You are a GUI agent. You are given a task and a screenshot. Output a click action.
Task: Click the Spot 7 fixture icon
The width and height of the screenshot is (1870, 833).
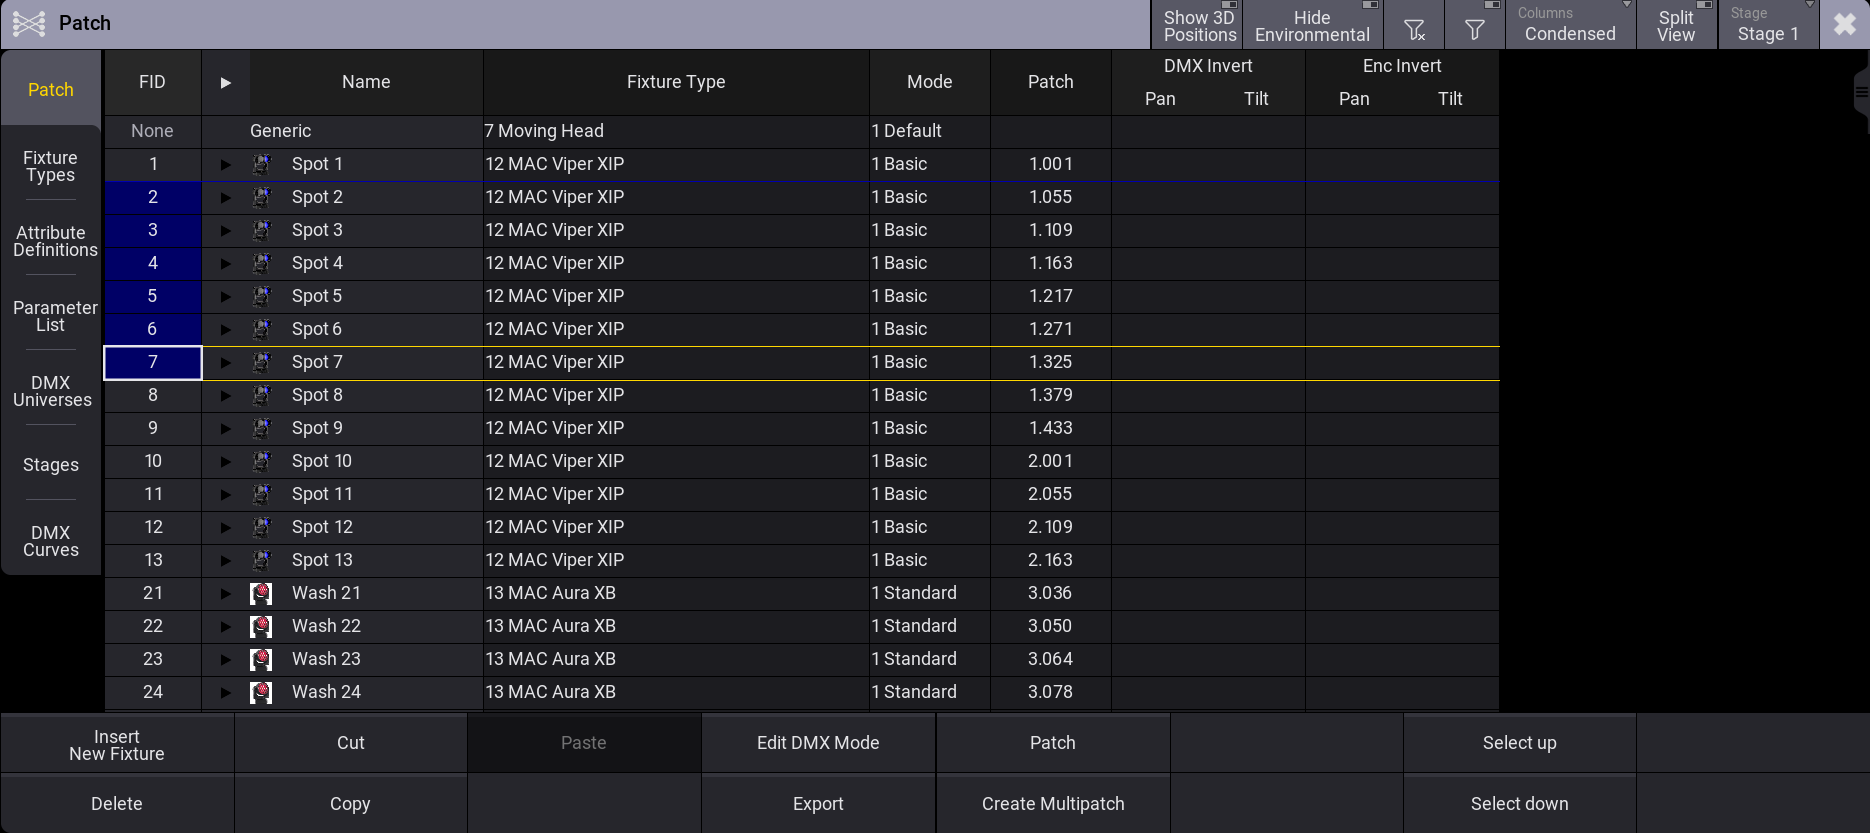click(261, 362)
